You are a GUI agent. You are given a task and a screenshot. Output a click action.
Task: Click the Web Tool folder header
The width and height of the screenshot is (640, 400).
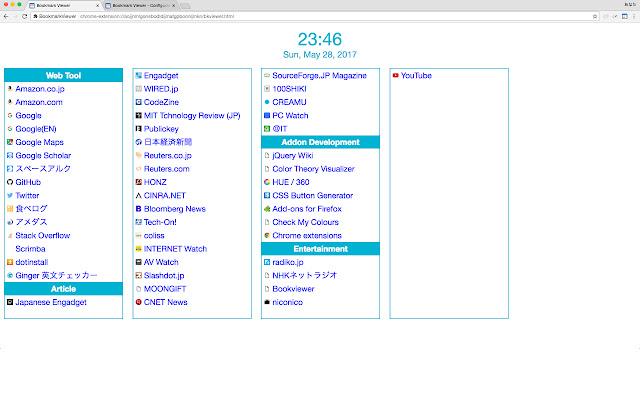click(x=63, y=76)
